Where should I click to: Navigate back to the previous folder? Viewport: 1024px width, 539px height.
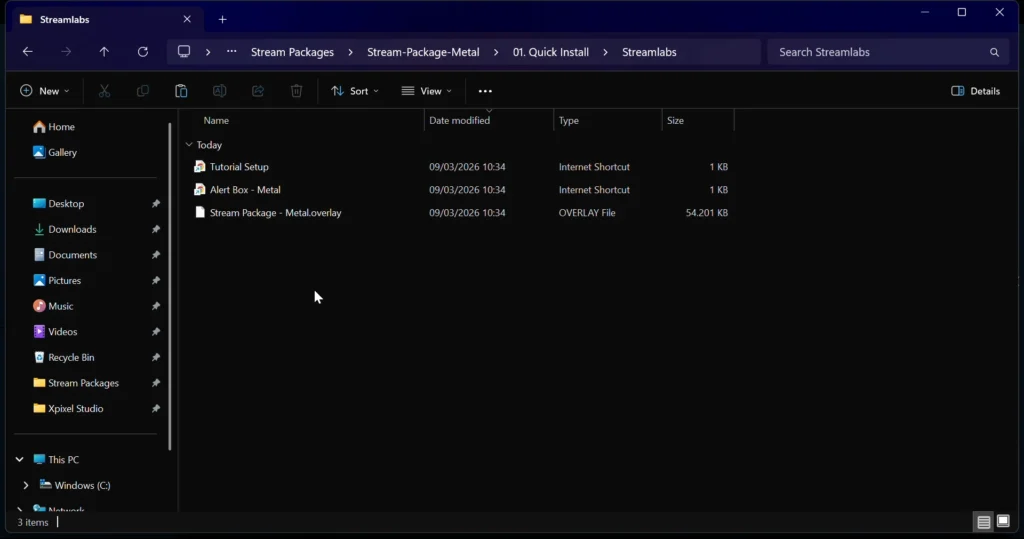pos(27,52)
